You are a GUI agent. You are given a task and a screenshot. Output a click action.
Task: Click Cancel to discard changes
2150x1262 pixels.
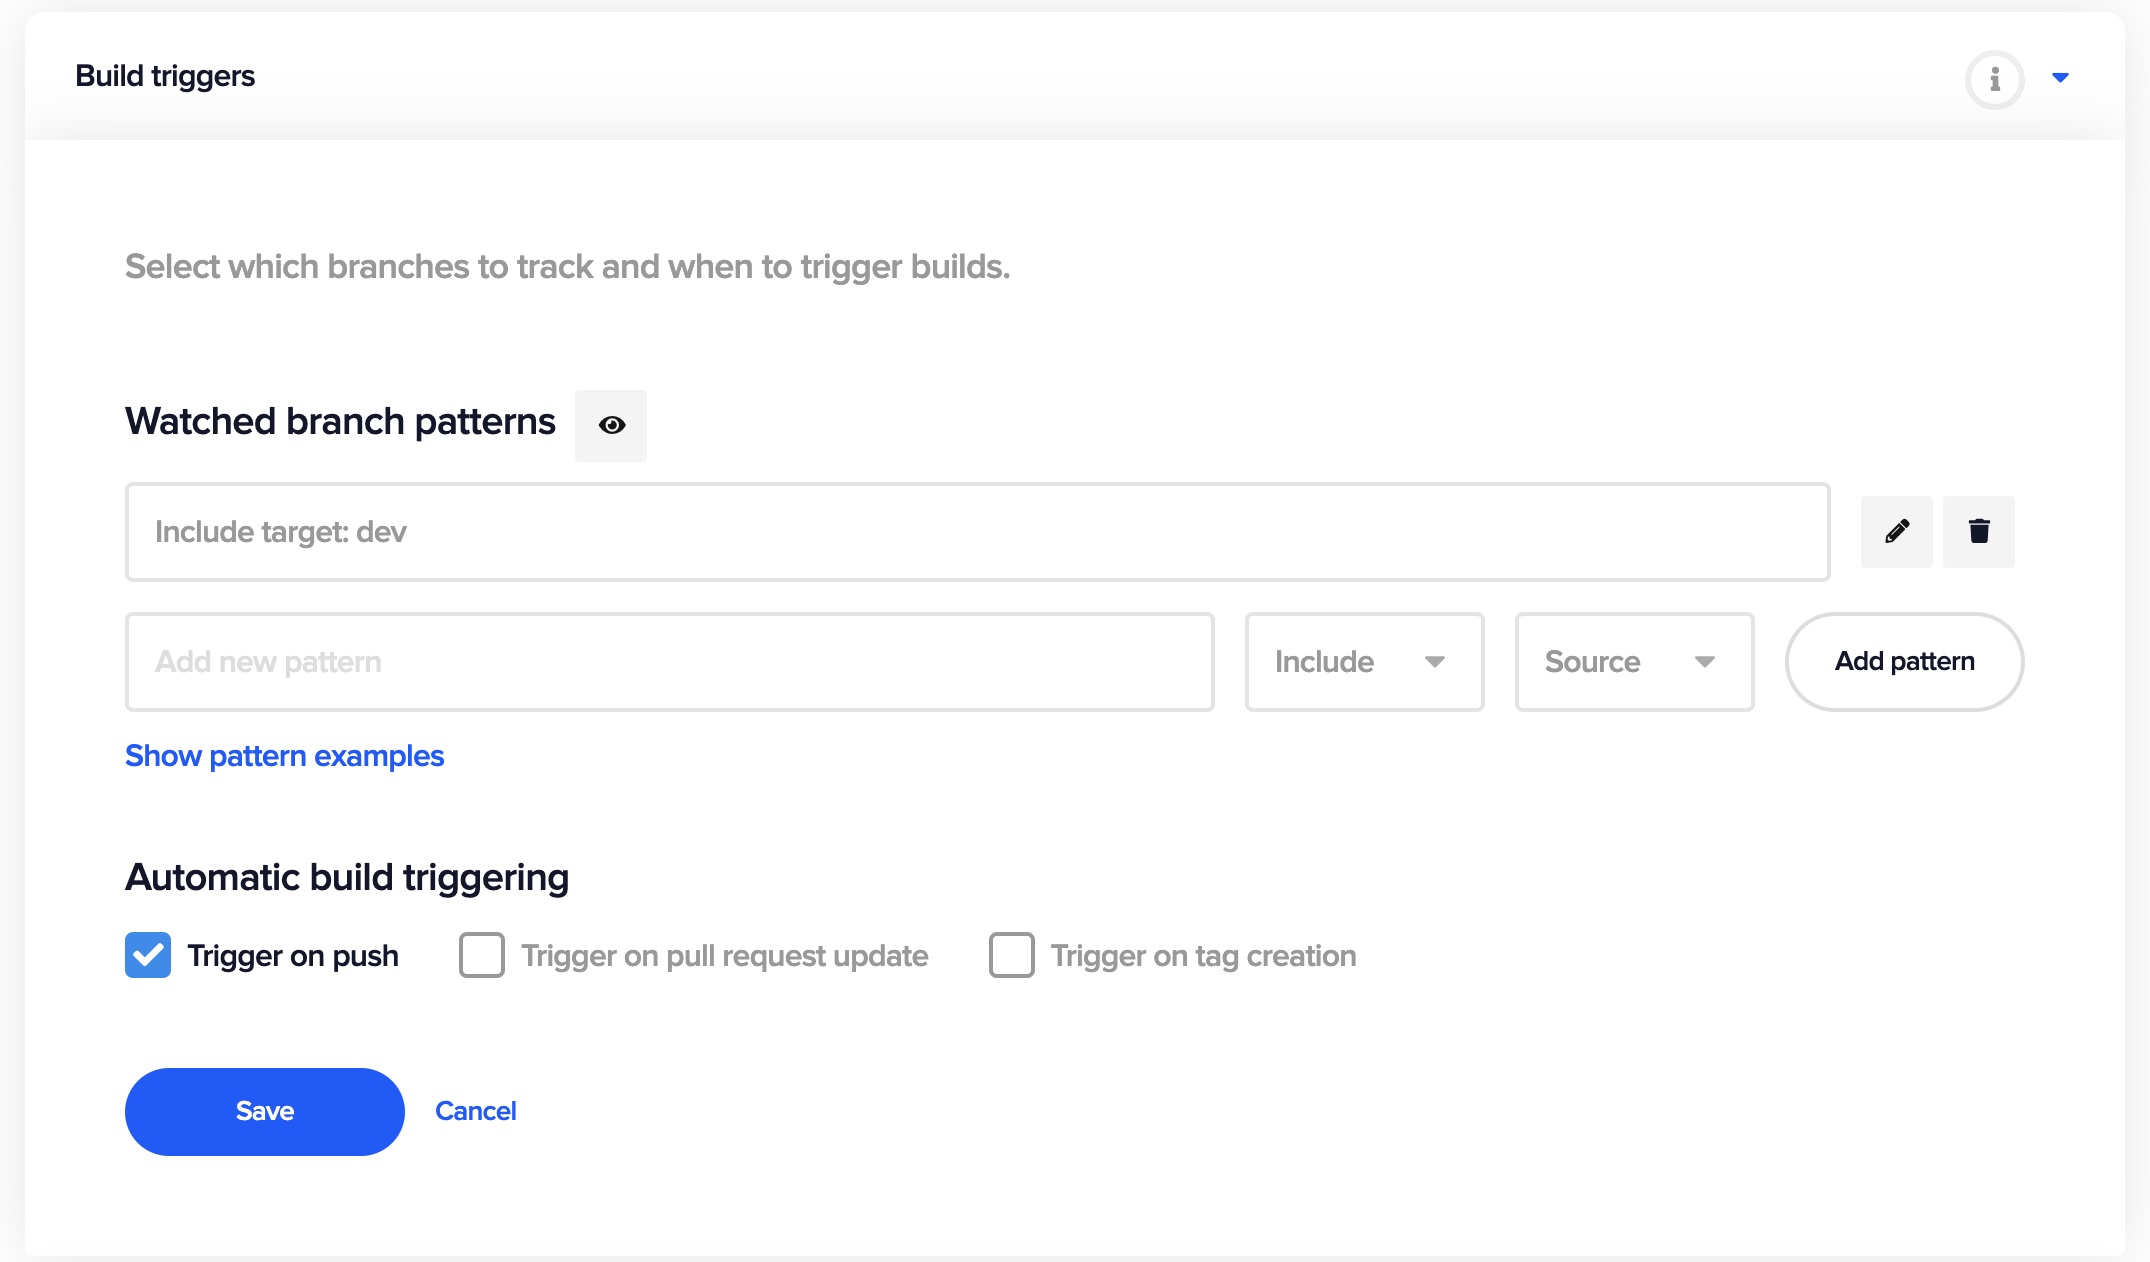pos(473,1110)
